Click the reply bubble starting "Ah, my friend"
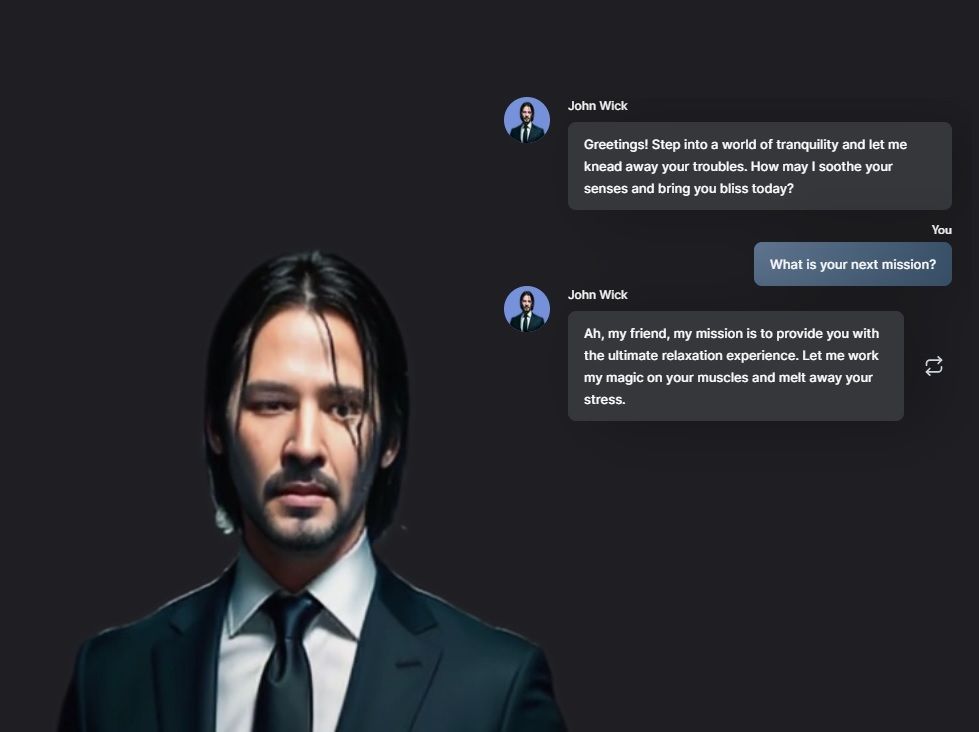979x732 pixels. point(735,366)
